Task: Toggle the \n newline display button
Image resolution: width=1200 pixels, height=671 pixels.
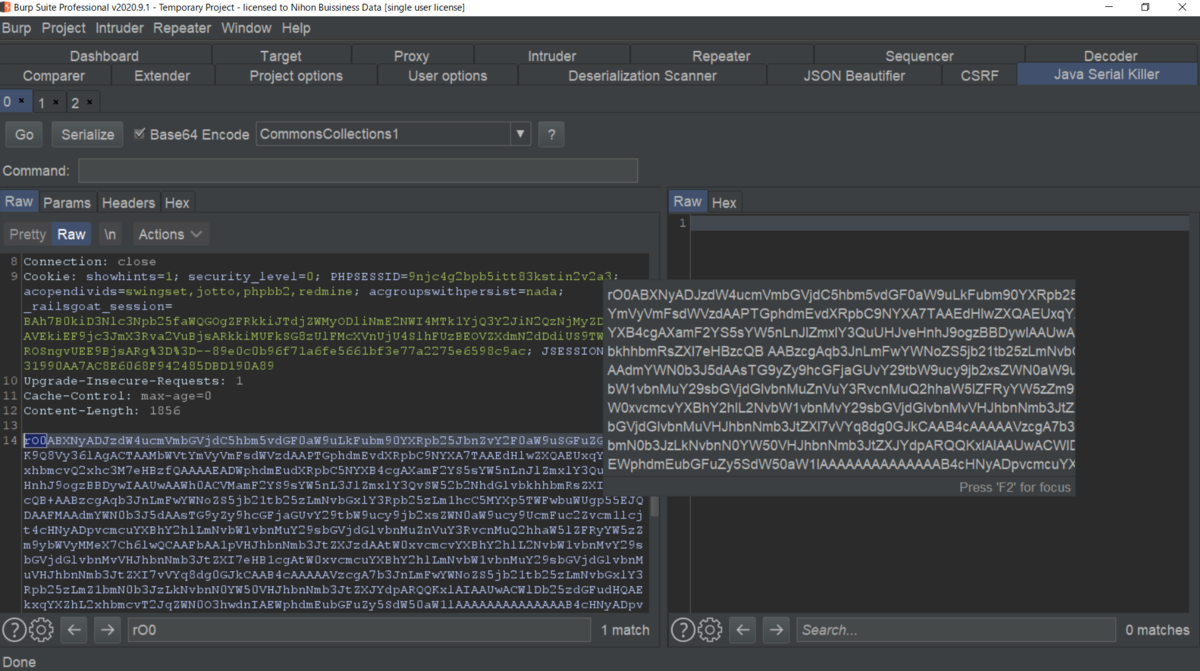Action: pyautogui.click(x=110, y=234)
